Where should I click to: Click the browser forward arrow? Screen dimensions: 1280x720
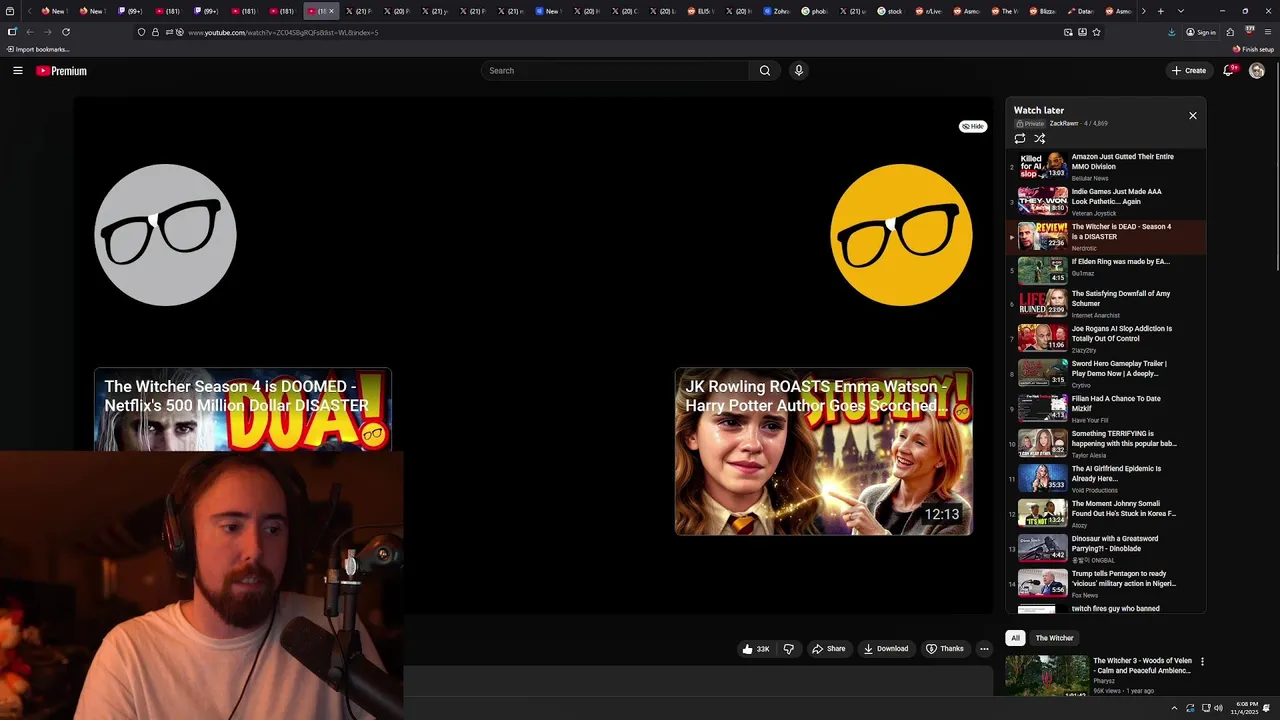47,32
